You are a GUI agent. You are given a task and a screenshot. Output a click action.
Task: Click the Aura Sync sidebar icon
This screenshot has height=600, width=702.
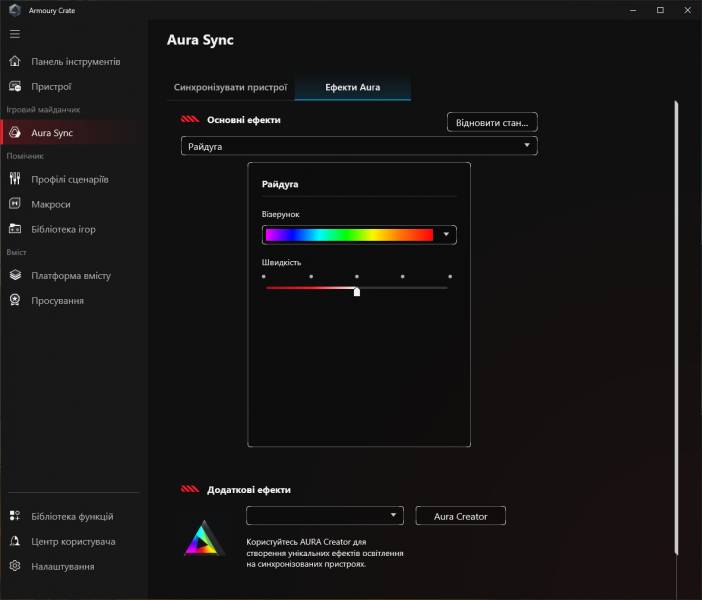point(15,133)
